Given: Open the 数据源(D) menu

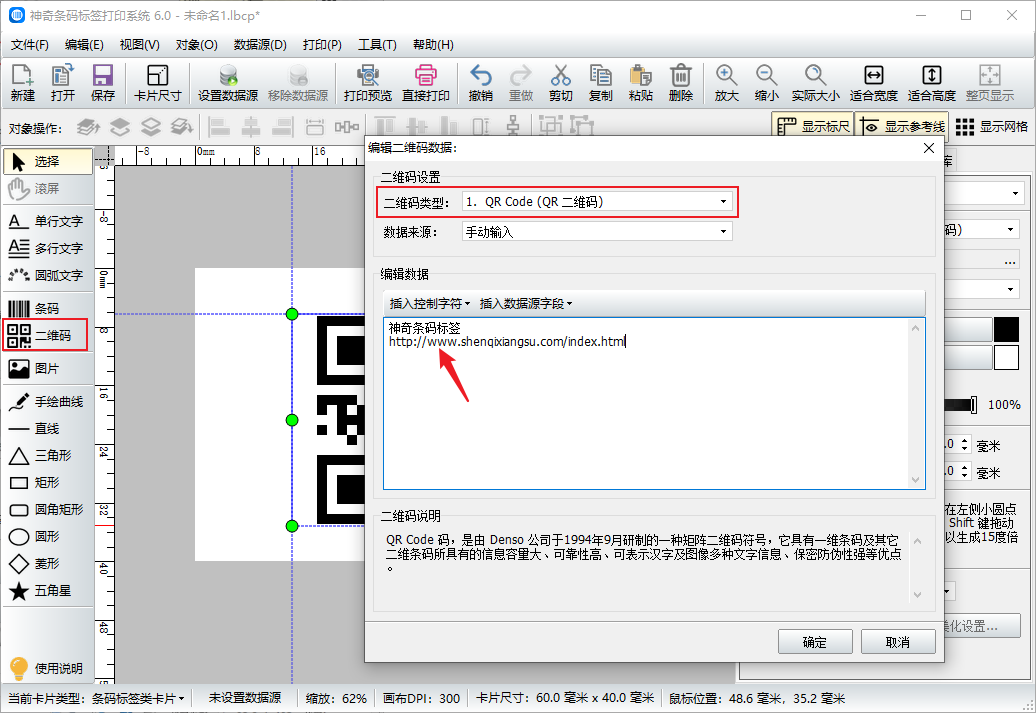Looking at the screenshot, I should 260,45.
